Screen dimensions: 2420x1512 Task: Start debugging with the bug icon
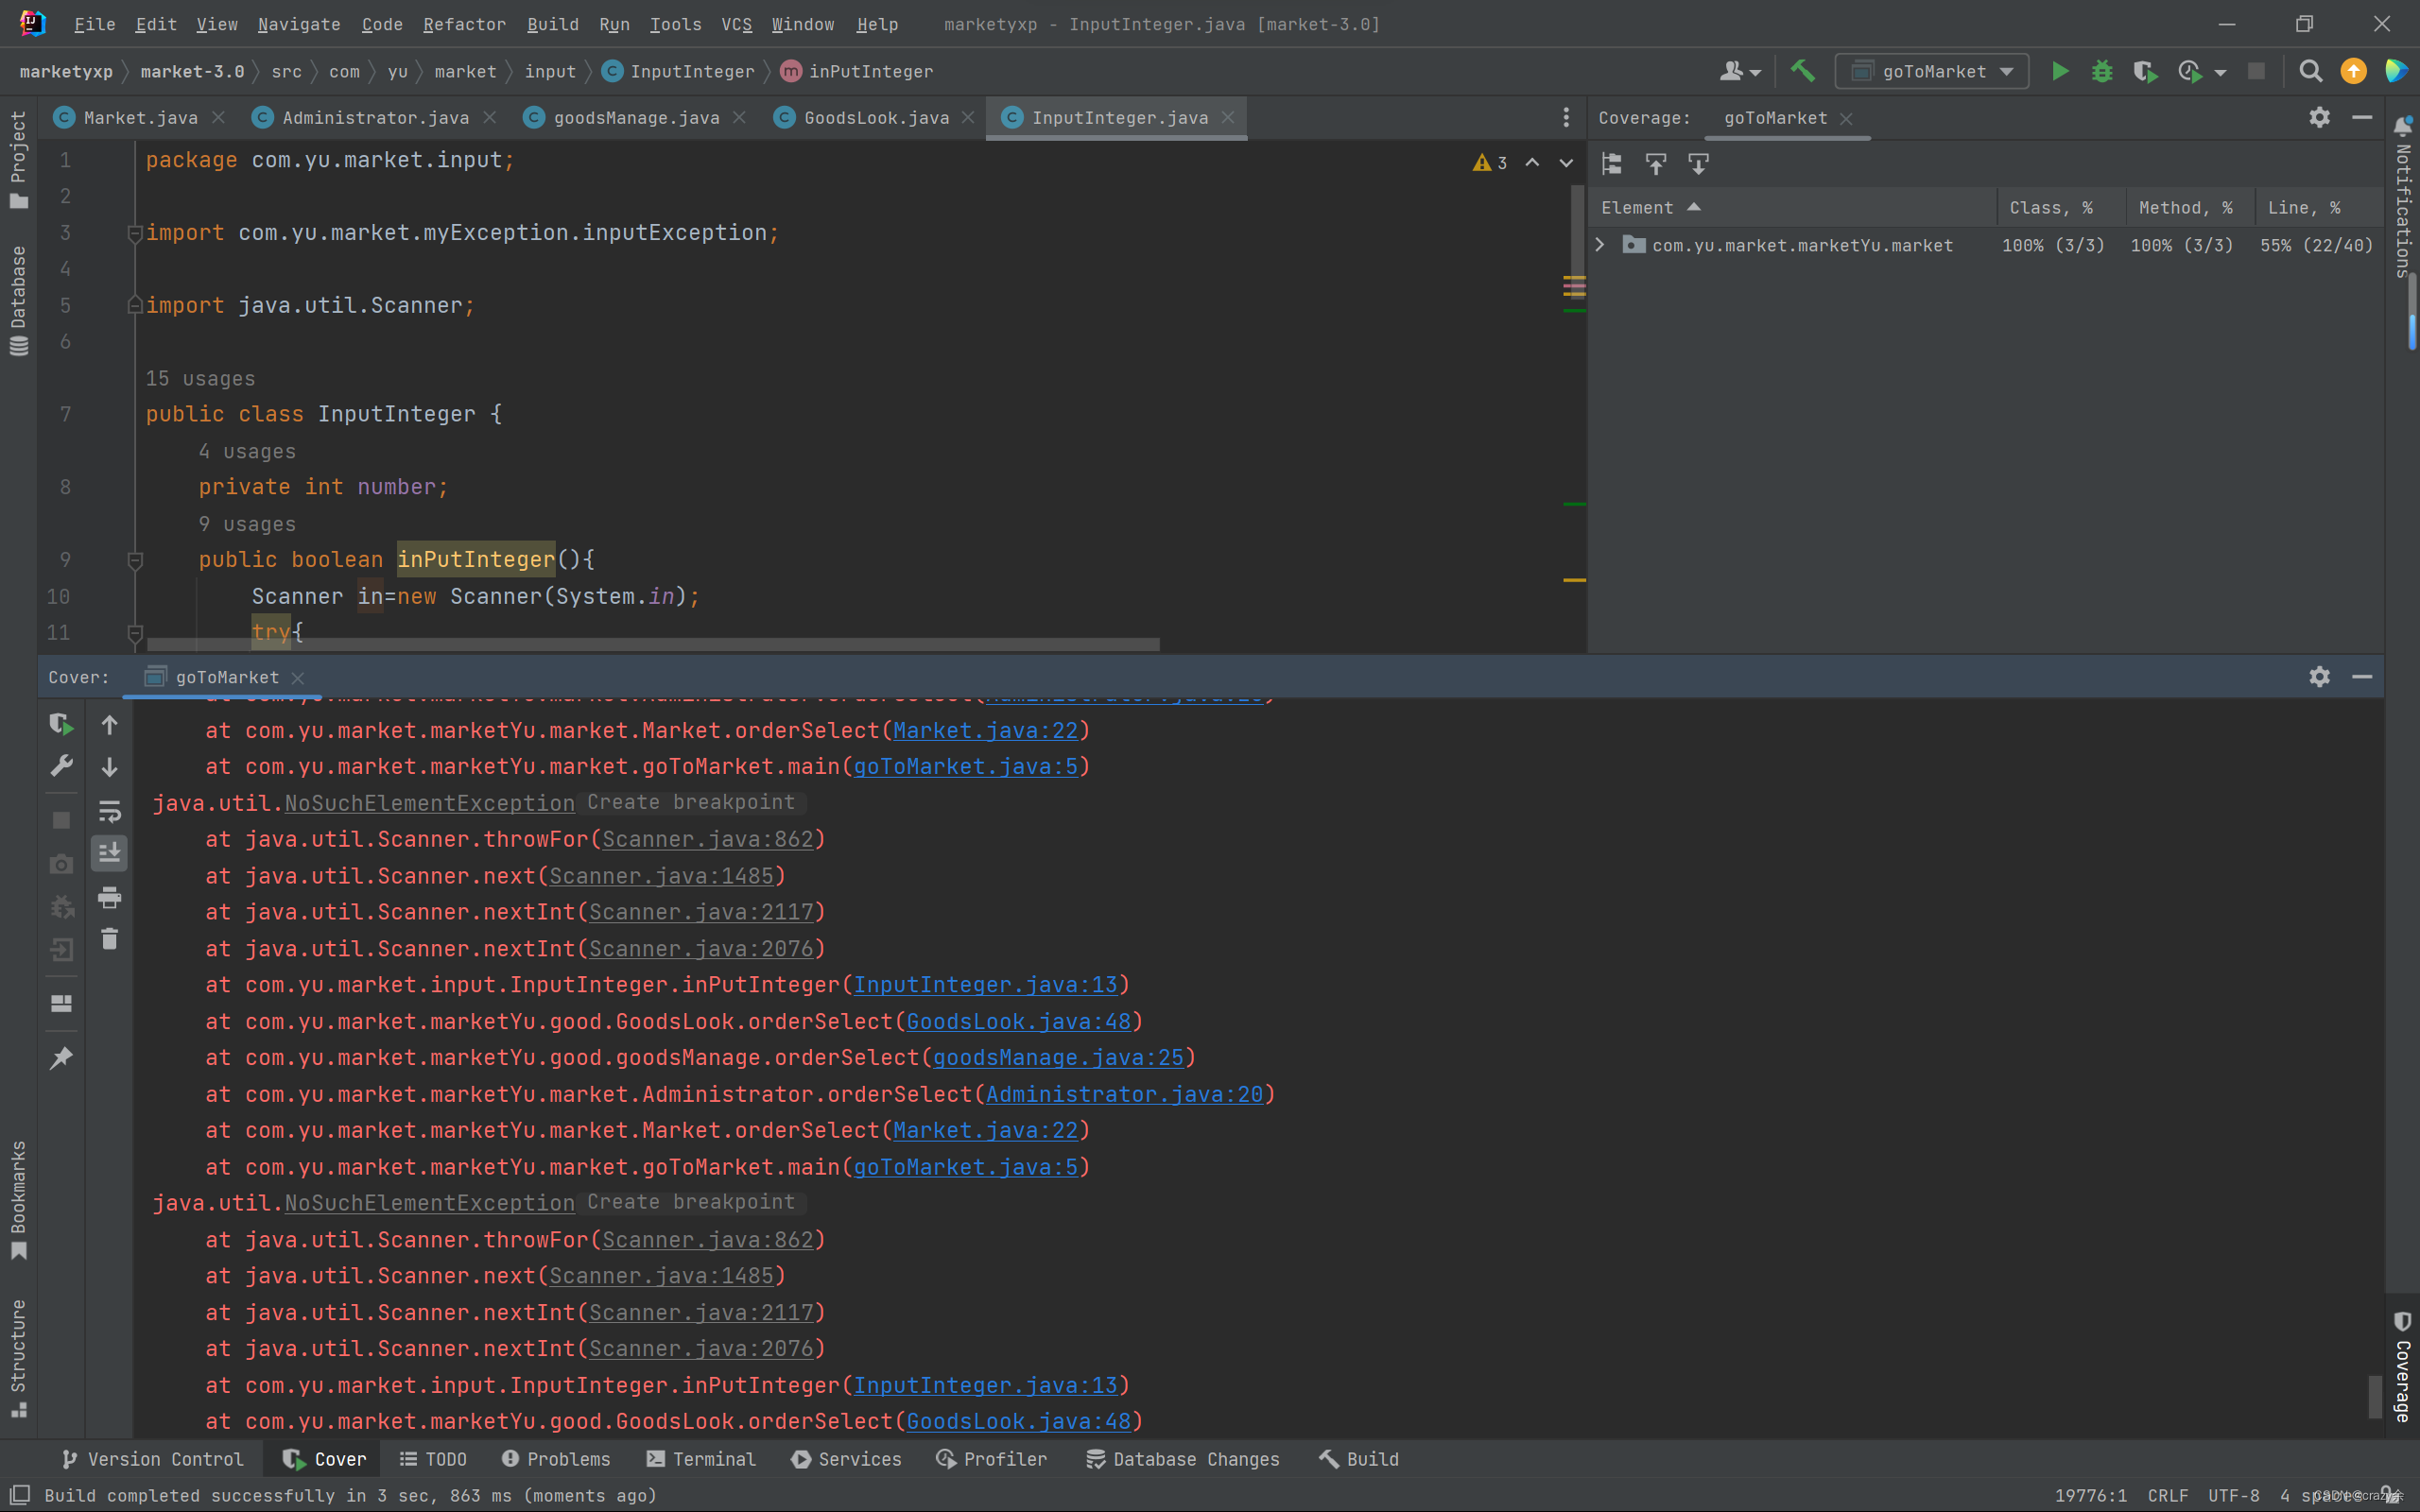pyautogui.click(x=2102, y=71)
